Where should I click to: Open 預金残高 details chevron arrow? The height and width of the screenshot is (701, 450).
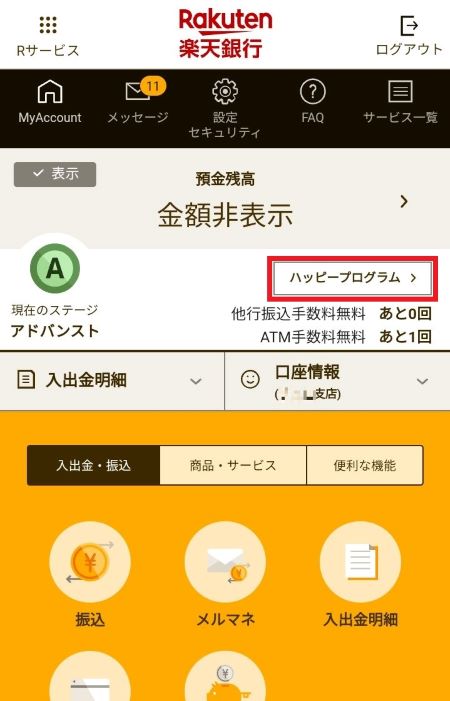click(x=404, y=202)
